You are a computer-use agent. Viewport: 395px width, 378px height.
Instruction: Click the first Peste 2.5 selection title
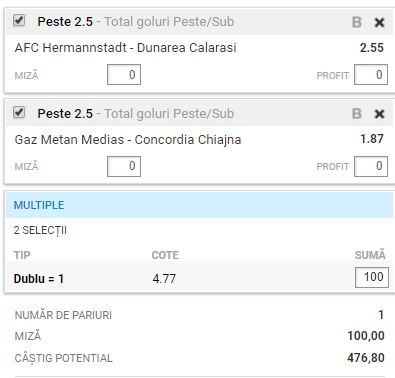click(65, 22)
